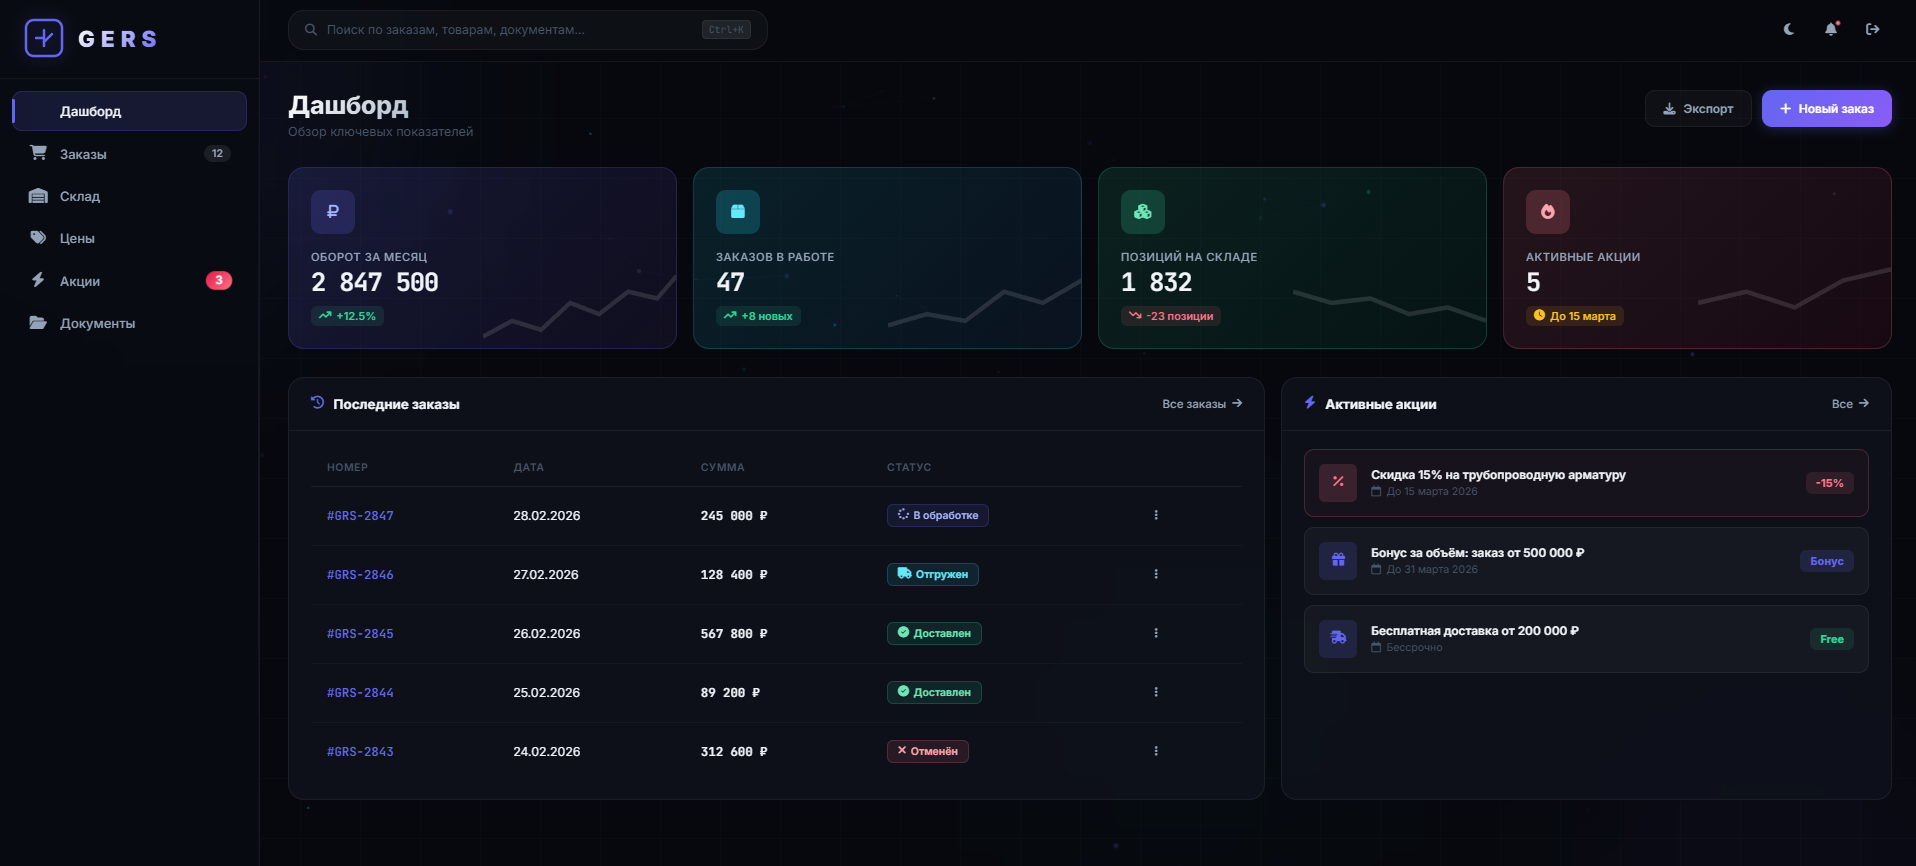Click gift icon of volume bonus promo
The width and height of the screenshot is (1916, 866).
pyautogui.click(x=1338, y=561)
